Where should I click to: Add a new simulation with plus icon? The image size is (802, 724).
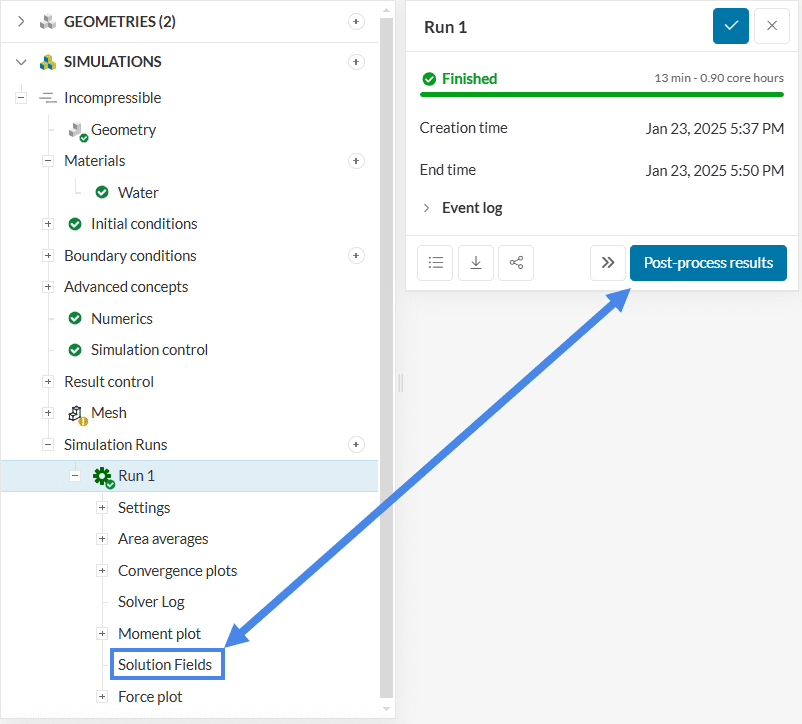[355, 62]
